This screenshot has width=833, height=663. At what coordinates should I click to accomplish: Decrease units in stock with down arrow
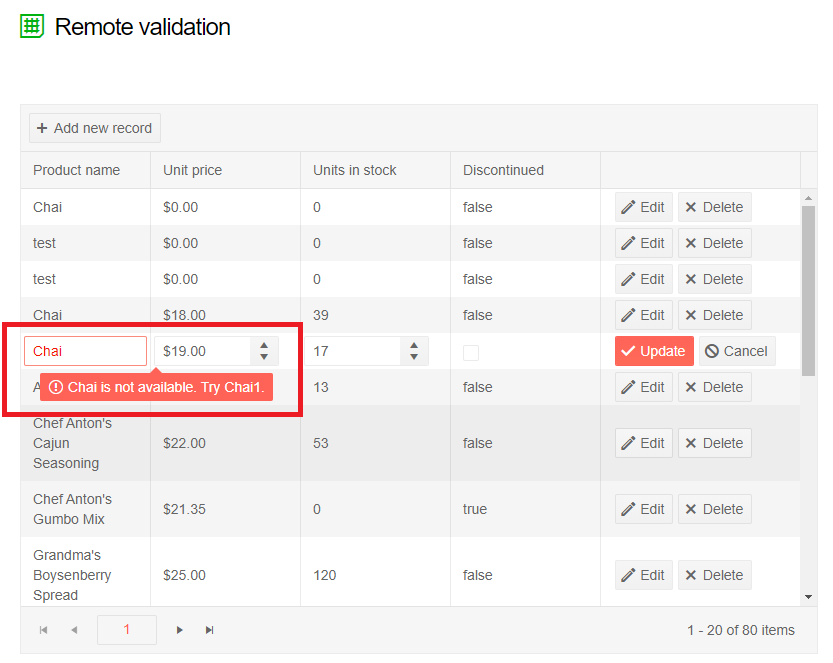click(x=414, y=357)
